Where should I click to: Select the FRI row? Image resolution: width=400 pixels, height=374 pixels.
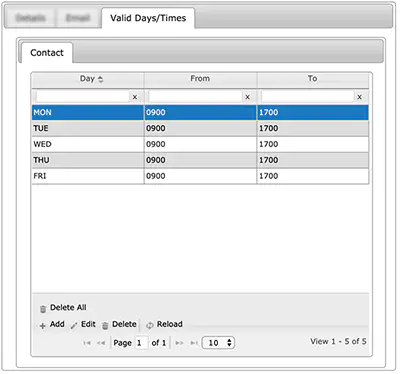click(x=200, y=176)
